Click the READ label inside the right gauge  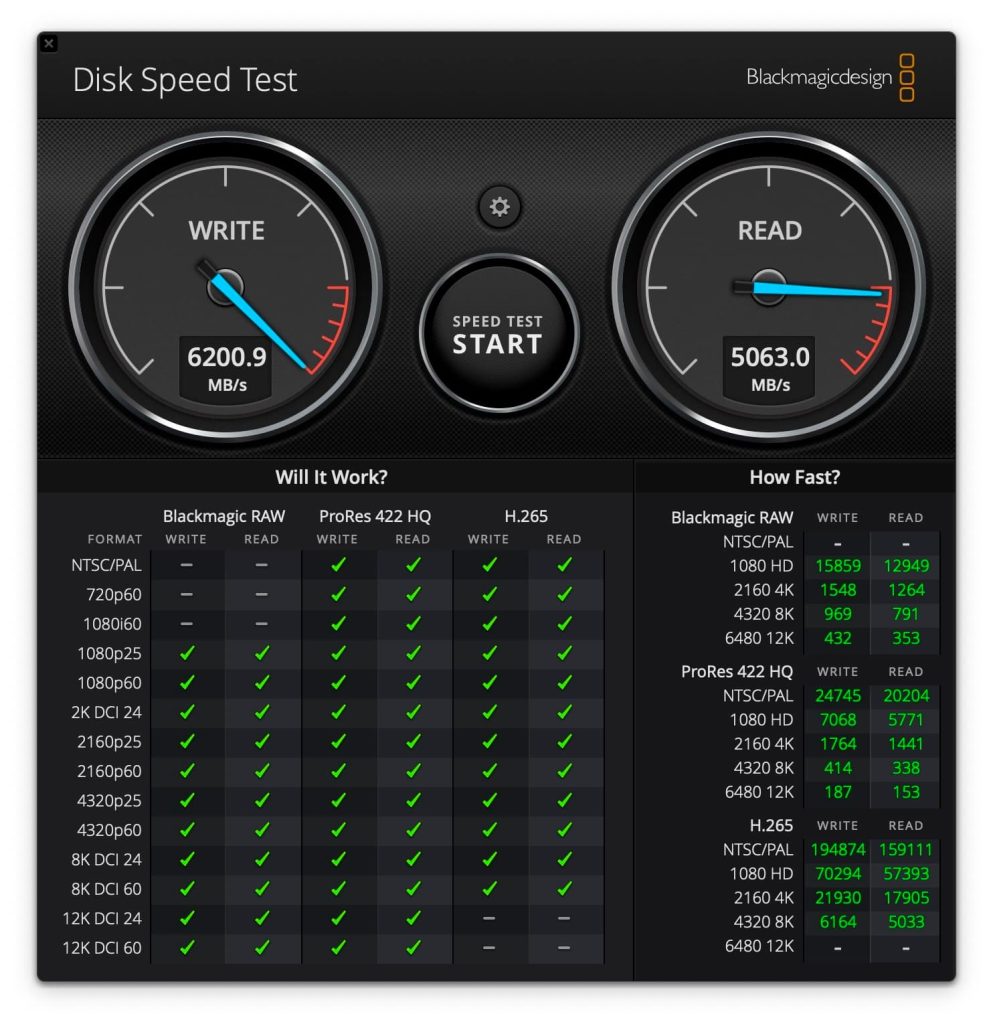pyautogui.click(x=769, y=231)
